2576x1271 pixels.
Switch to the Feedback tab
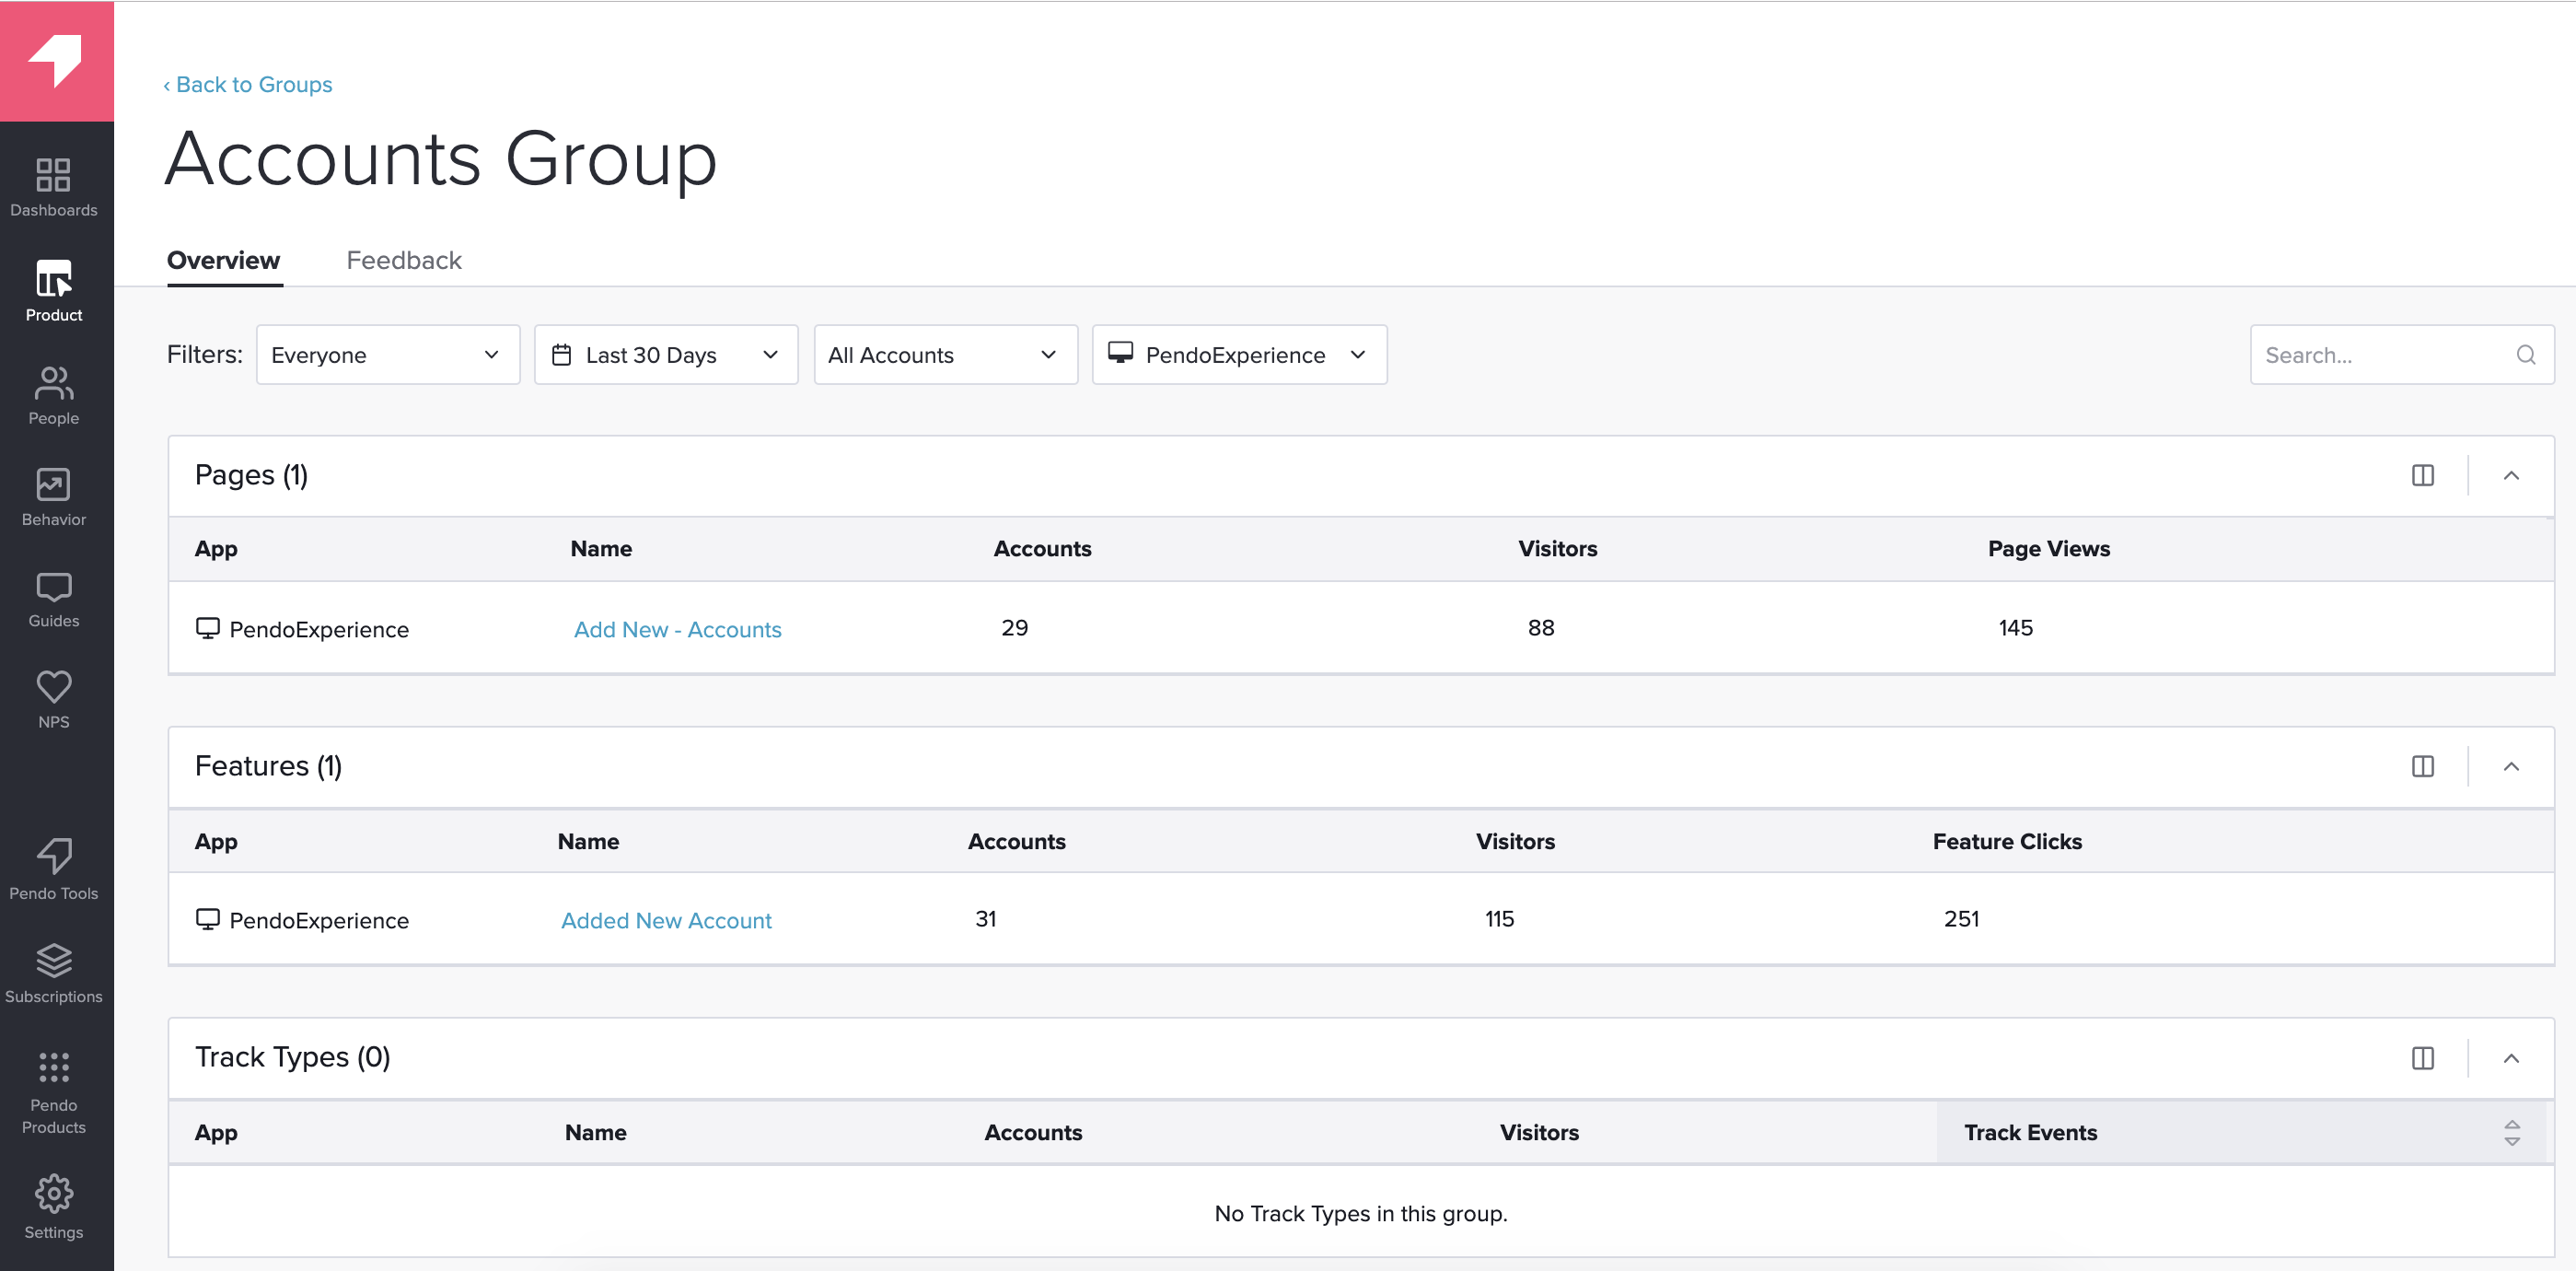(404, 261)
